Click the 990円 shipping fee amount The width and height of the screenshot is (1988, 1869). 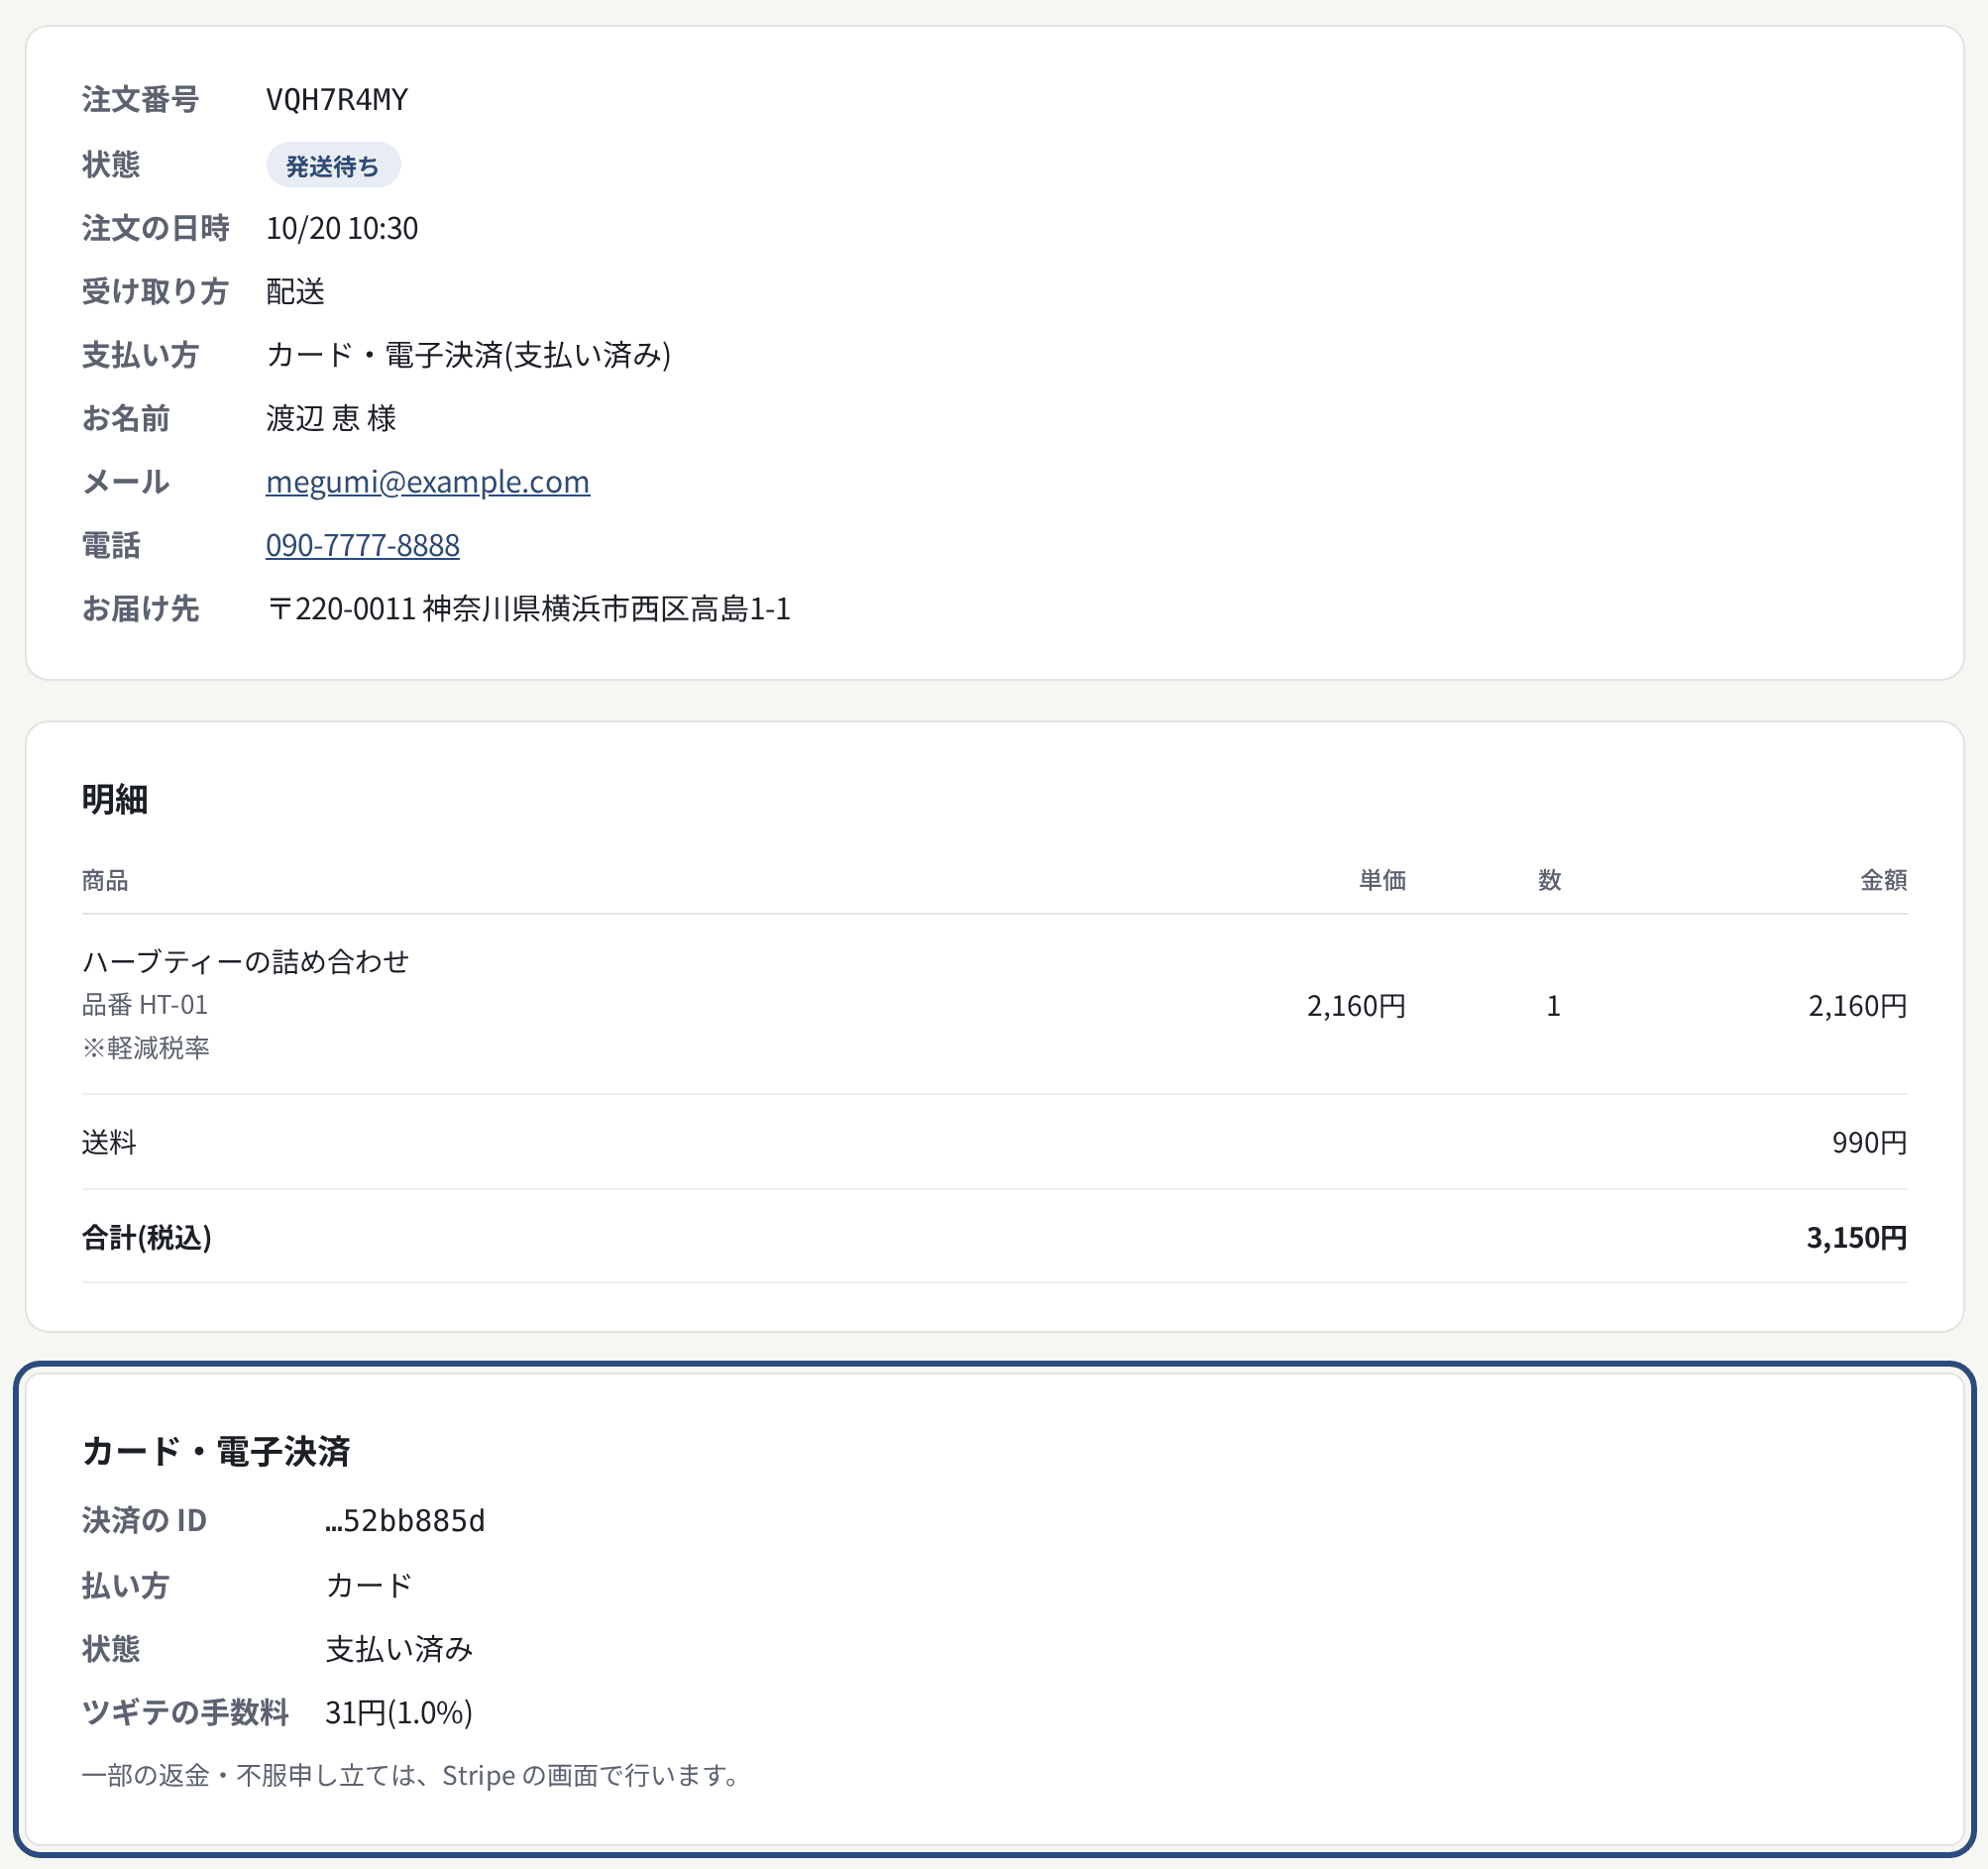[1869, 1142]
